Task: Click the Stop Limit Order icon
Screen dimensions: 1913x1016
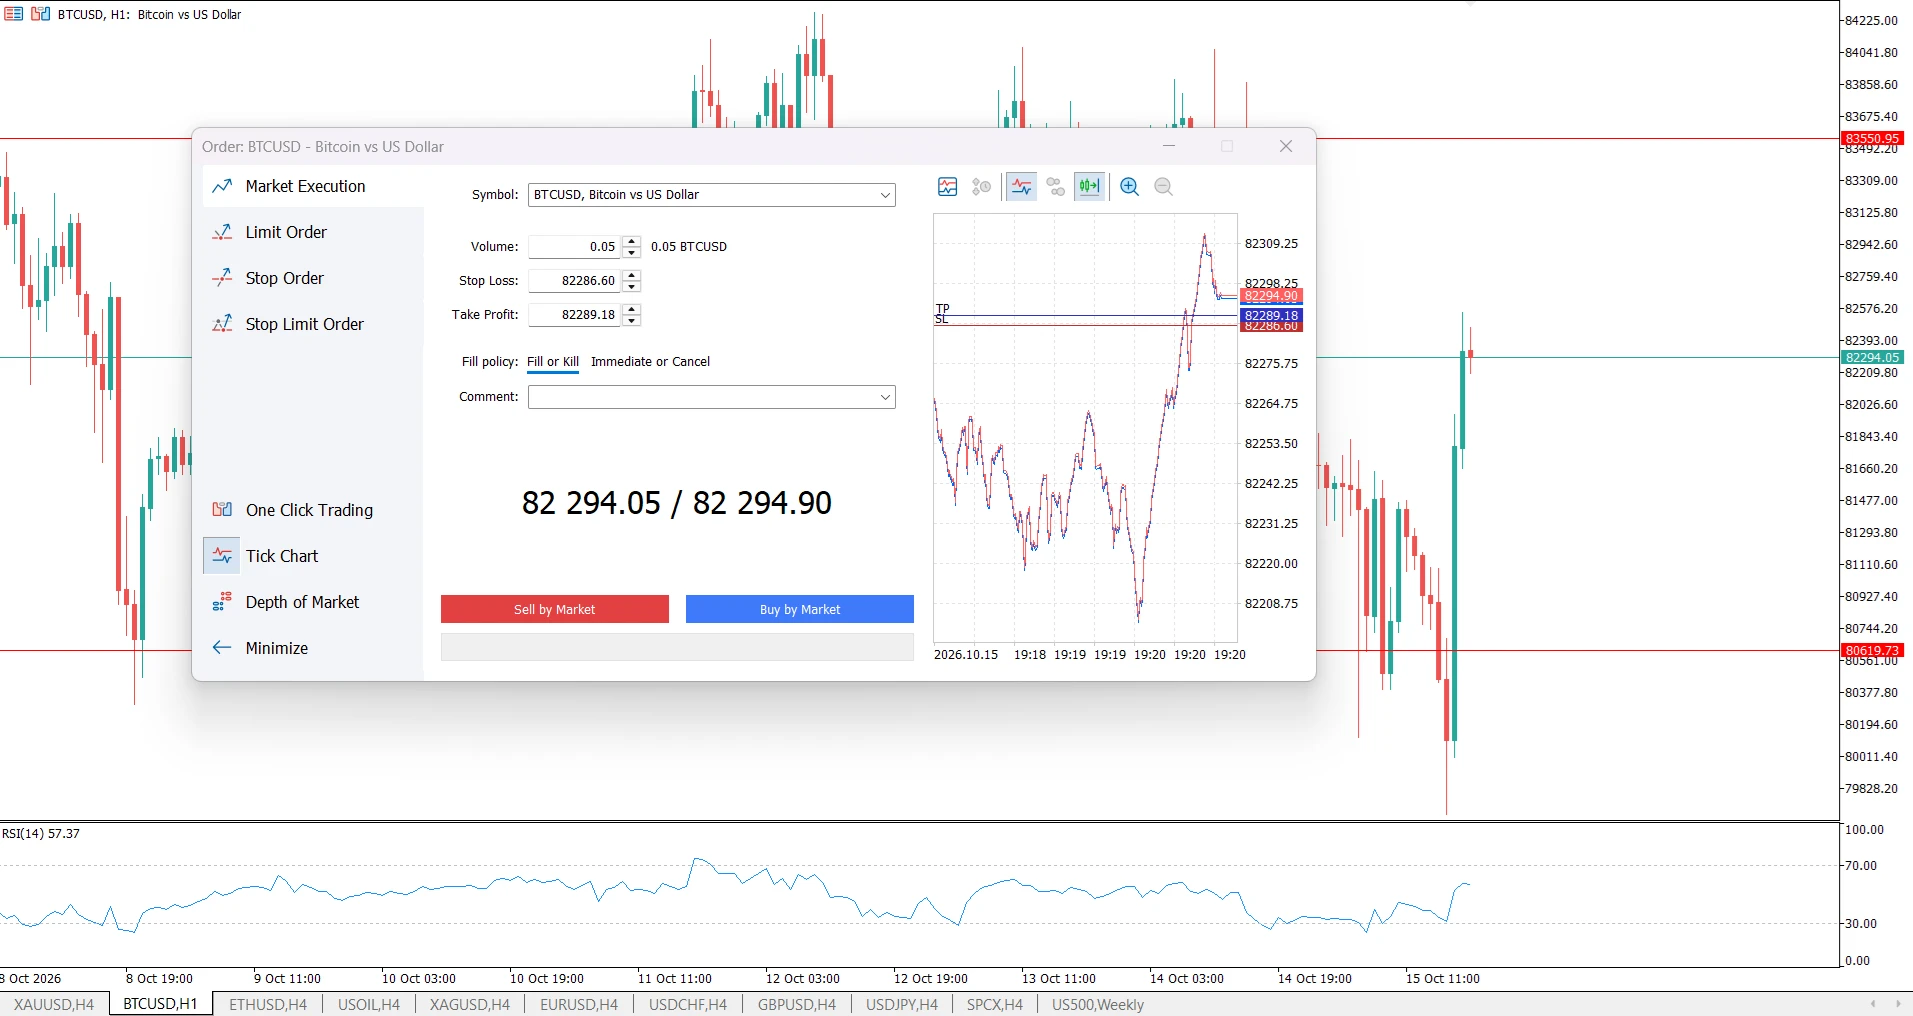Action: [222, 324]
